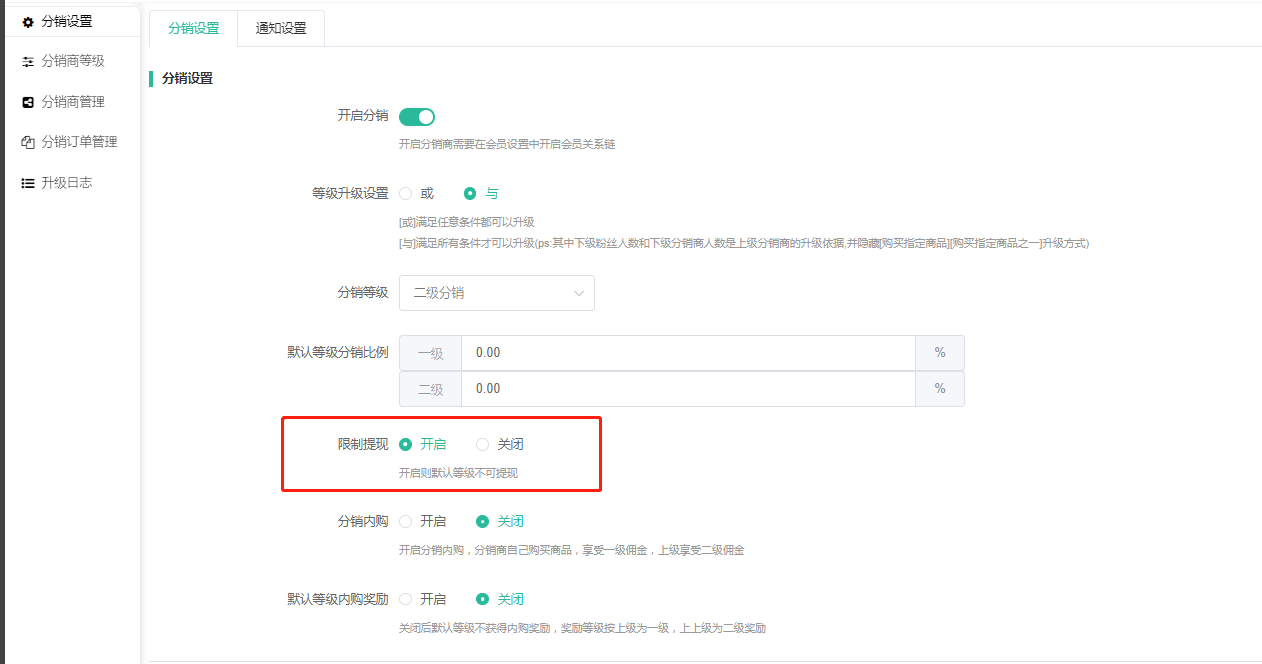Image resolution: width=1262 pixels, height=664 pixels.
Task: Click the 二级 distribution ratio input field
Action: pos(687,389)
